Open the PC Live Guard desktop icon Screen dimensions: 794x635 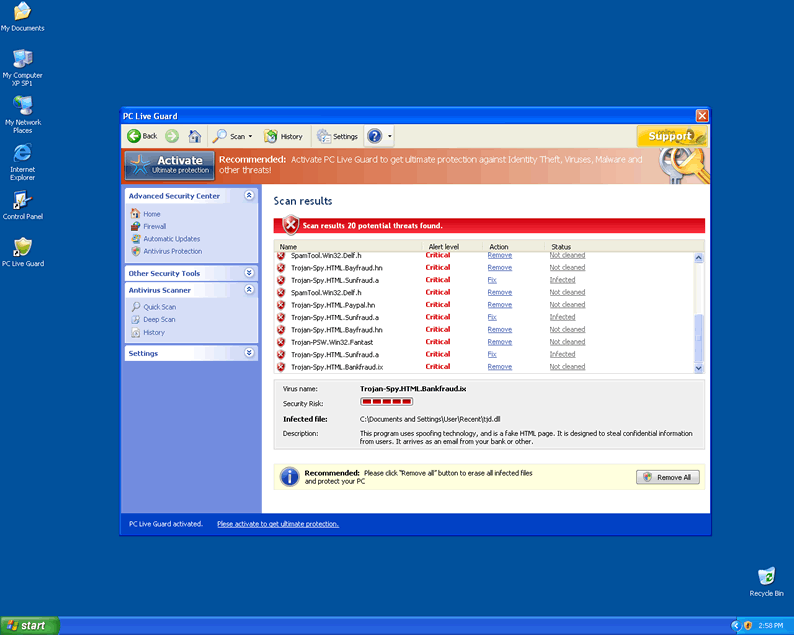(22, 251)
